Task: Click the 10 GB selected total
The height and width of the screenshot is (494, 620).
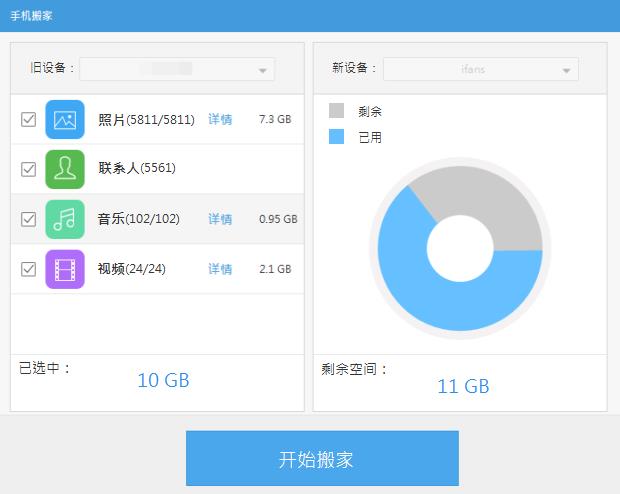Action: pyautogui.click(x=163, y=380)
